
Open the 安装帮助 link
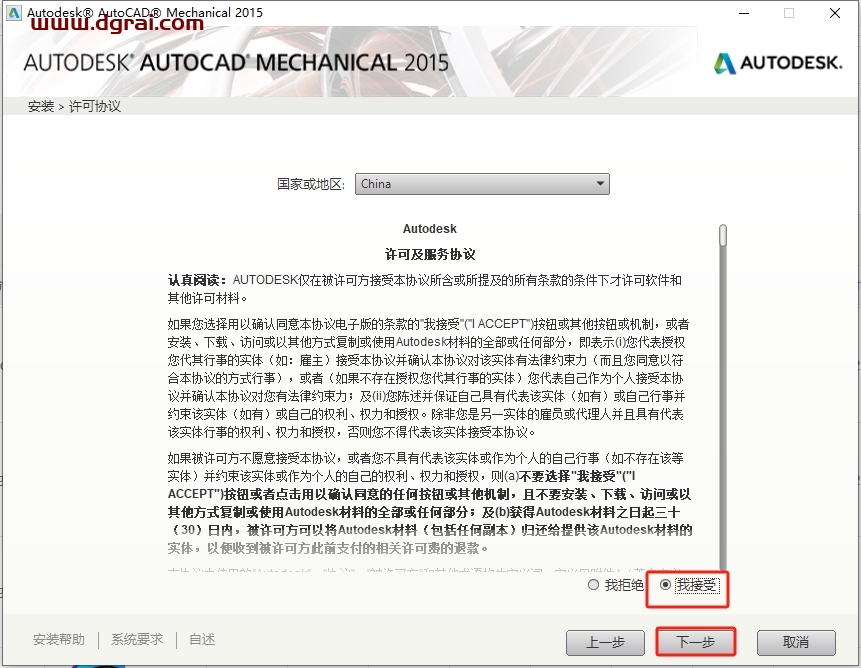click(x=59, y=639)
